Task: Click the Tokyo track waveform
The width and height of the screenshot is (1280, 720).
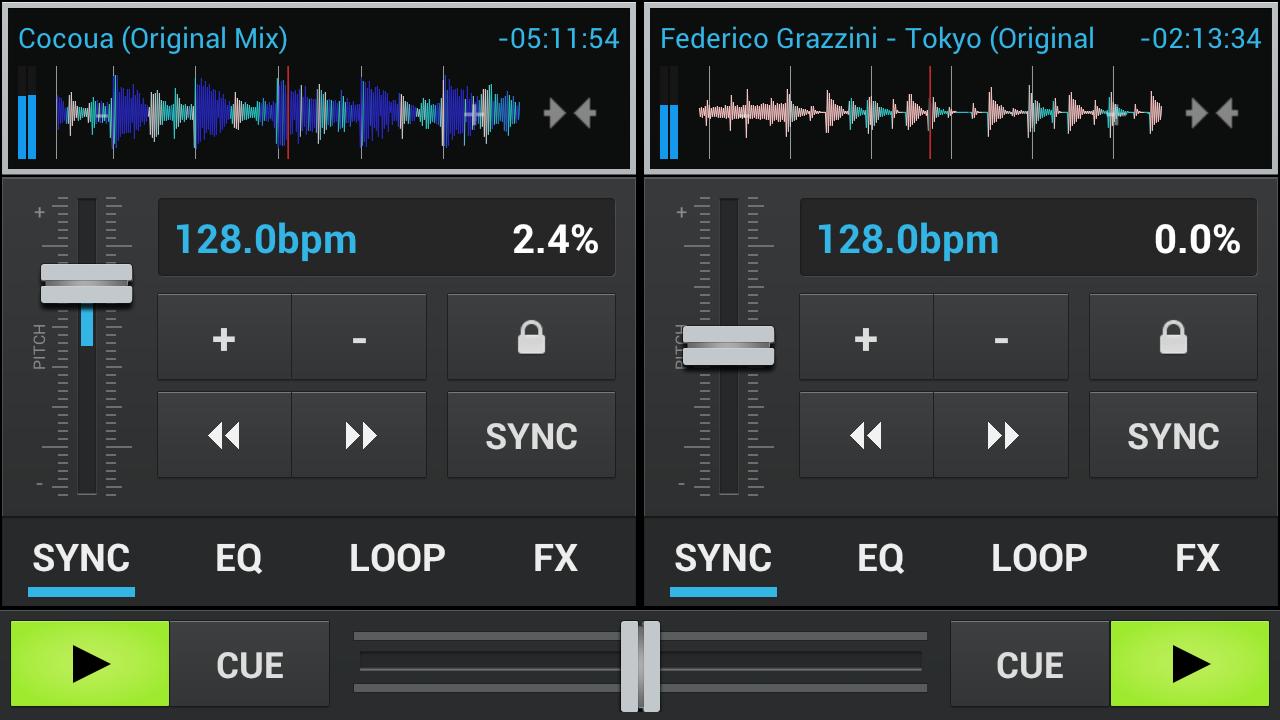Action: pyautogui.click(x=930, y=113)
